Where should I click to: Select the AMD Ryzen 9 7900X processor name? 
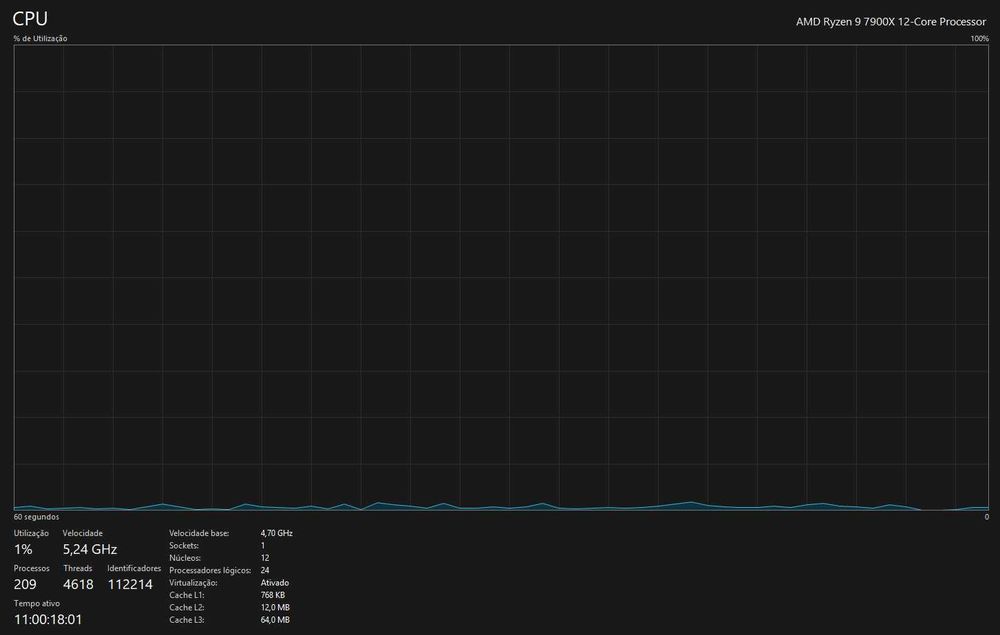pos(890,22)
